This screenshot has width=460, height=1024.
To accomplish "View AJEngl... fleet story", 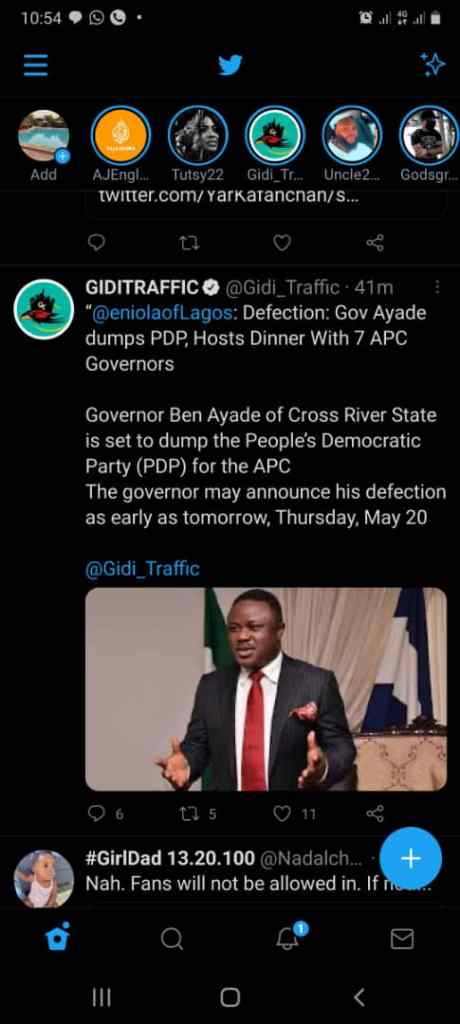I will click(x=120, y=136).
